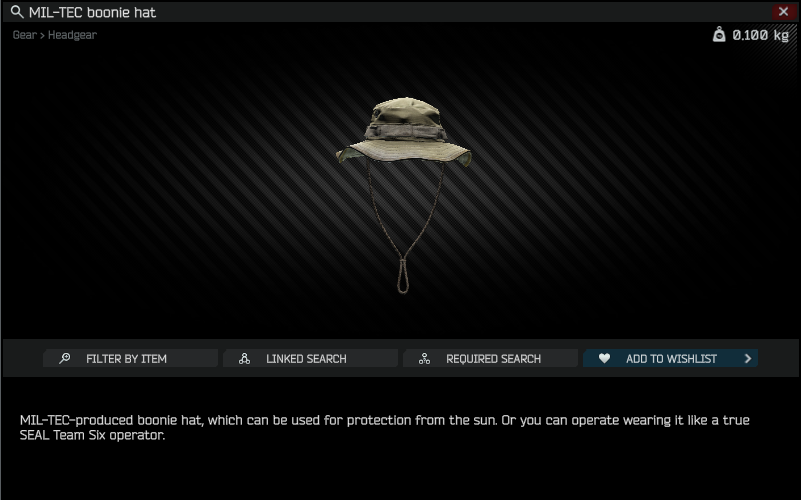The height and width of the screenshot is (500, 801).
Task: Open the Gear breadcrumb category
Action: point(25,35)
